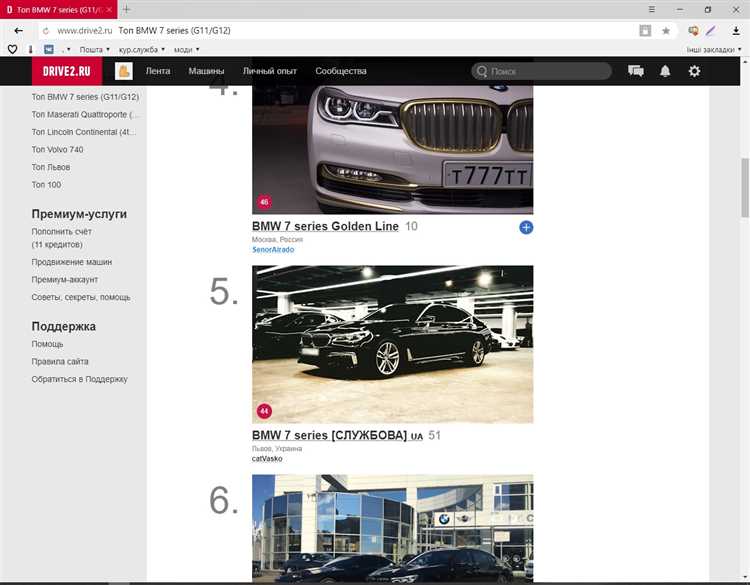
Task: Go back with the browser back arrow
Action: coord(18,31)
